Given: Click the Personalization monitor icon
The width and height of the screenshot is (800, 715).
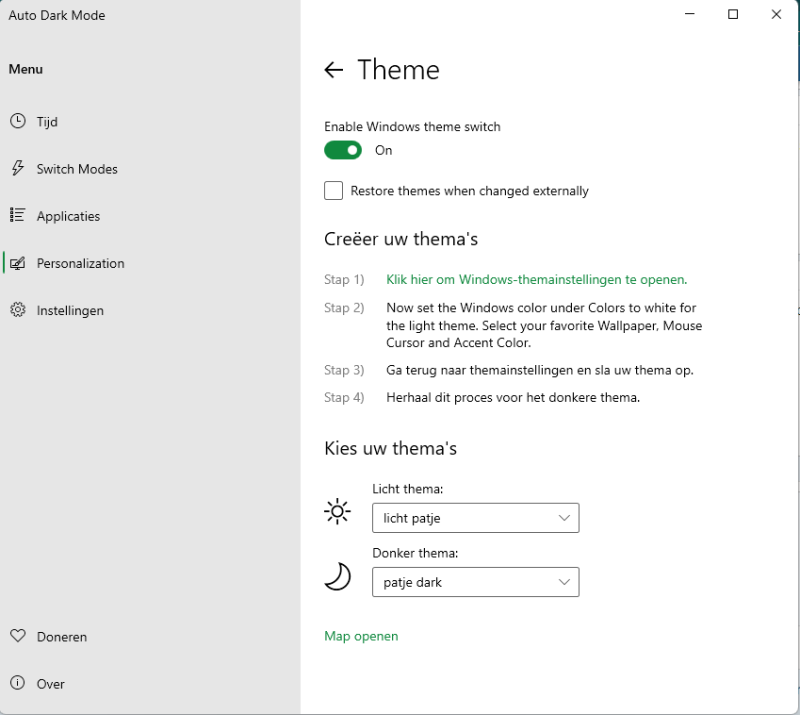Looking at the screenshot, I should (18, 263).
